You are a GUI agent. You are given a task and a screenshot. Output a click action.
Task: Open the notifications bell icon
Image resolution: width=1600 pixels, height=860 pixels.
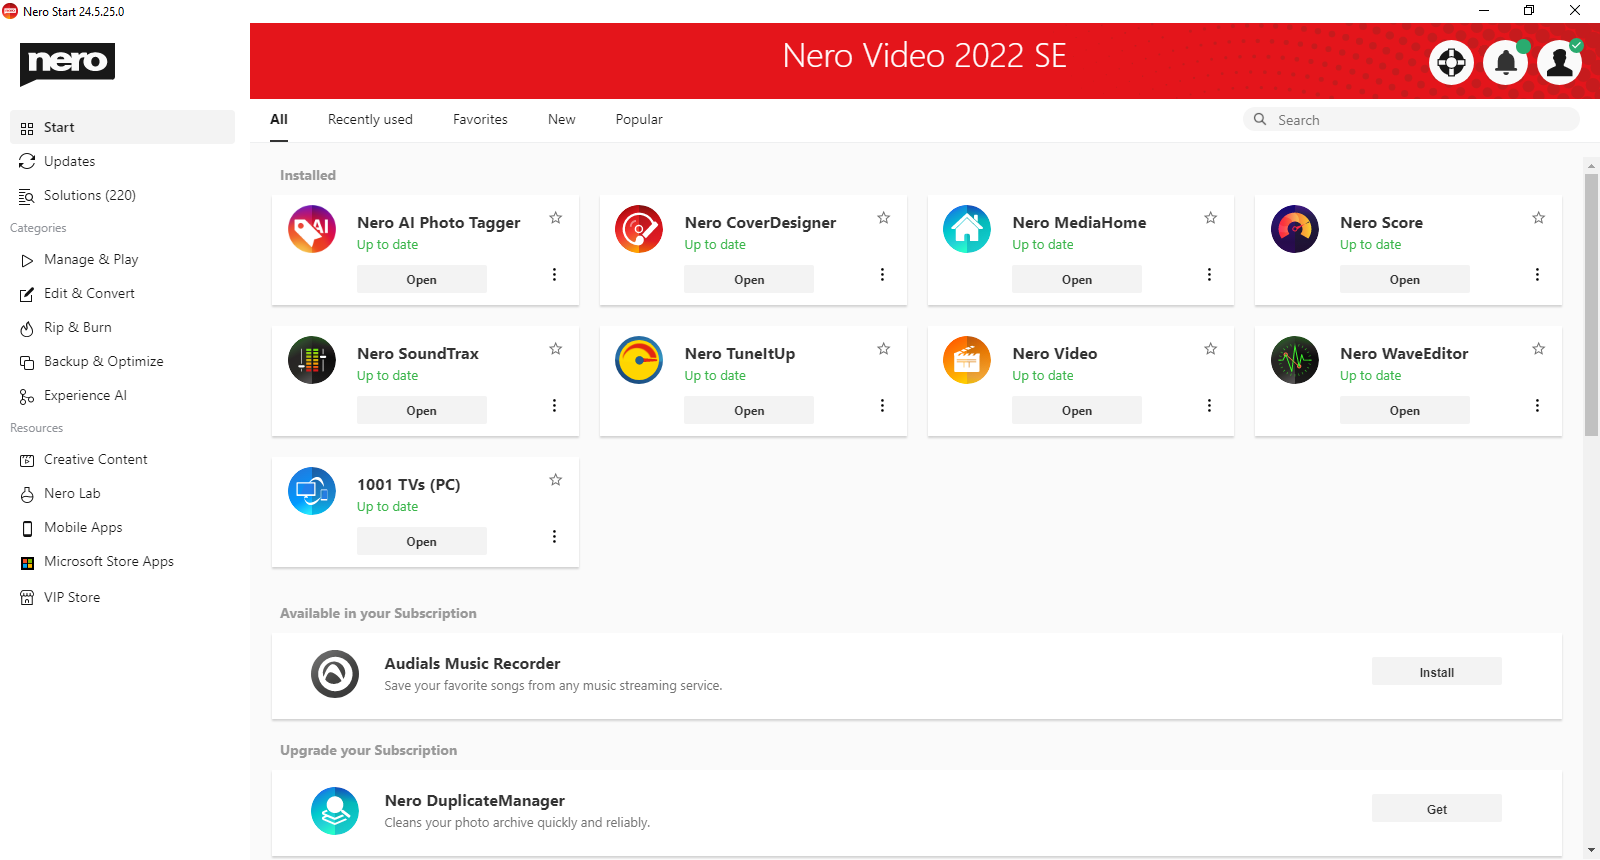[1505, 63]
